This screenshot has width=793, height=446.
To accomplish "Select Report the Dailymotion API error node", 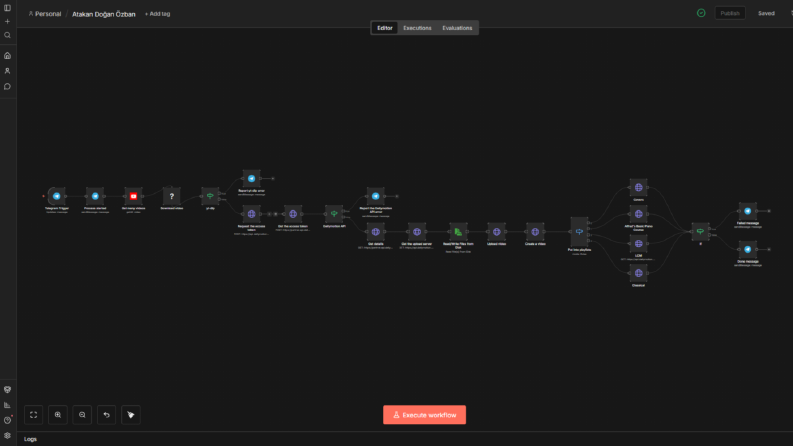I will pos(376,196).
